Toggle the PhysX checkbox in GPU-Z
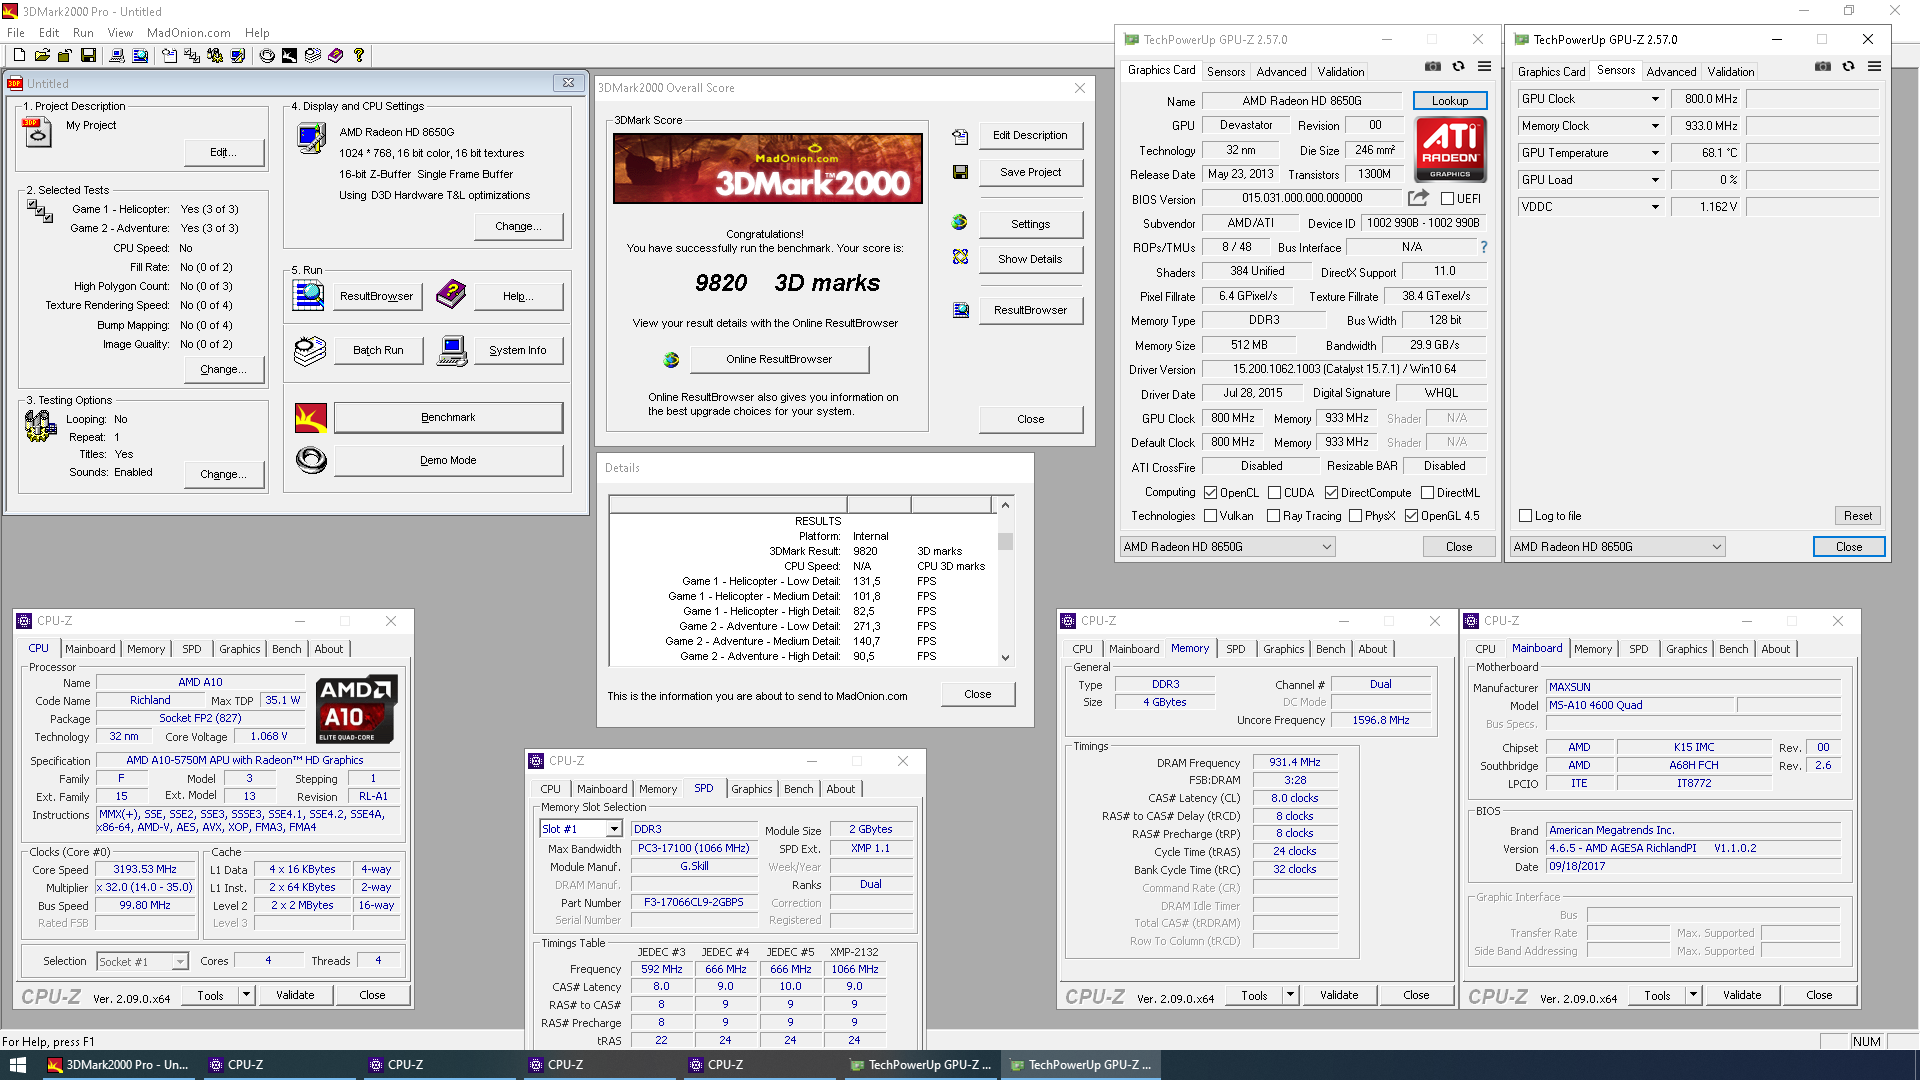Viewport: 1920px width, 1080px height. (1356, 516)
